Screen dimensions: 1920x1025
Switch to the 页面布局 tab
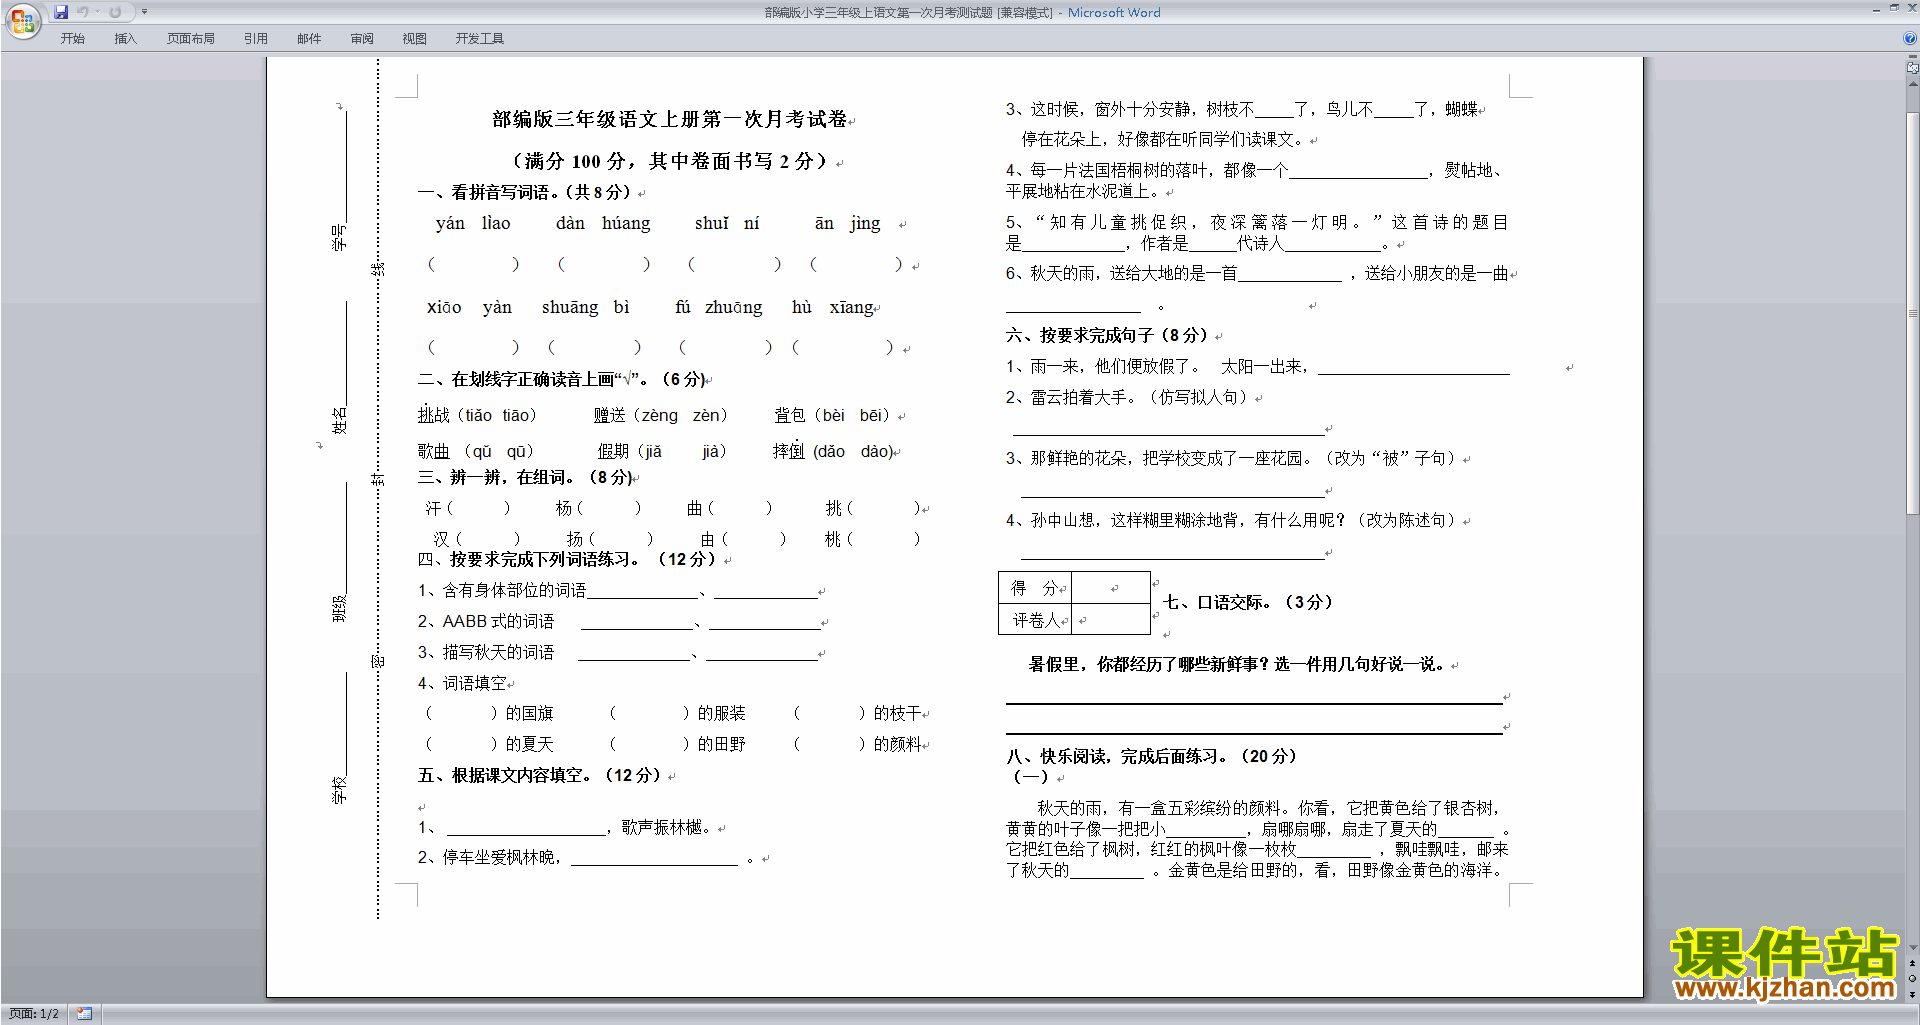(x=191, y=38)
